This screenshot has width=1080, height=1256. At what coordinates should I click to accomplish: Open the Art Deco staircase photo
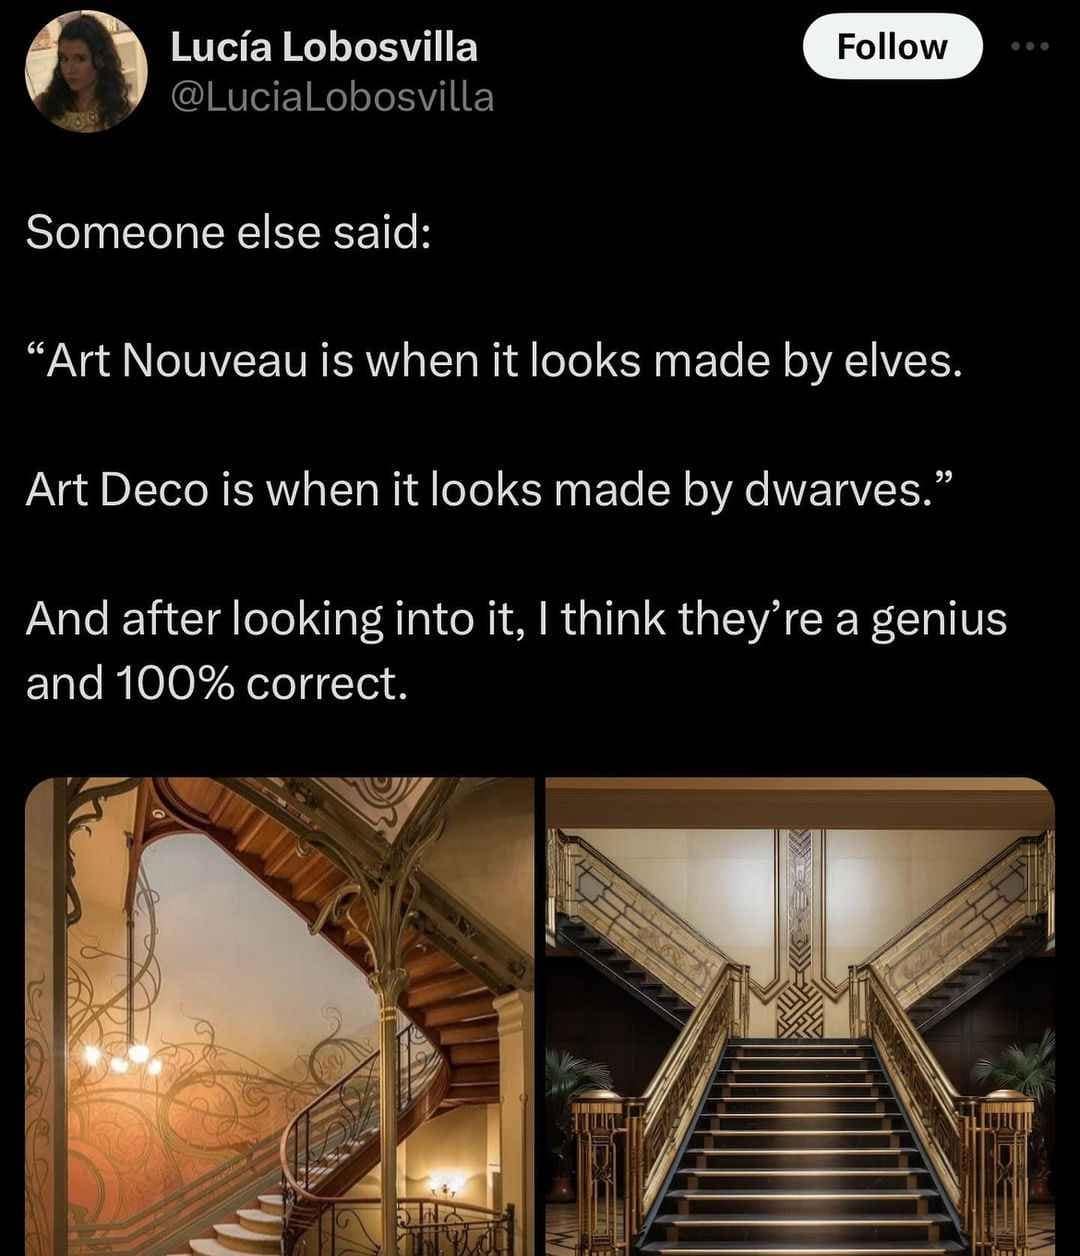click(800, 1016)
